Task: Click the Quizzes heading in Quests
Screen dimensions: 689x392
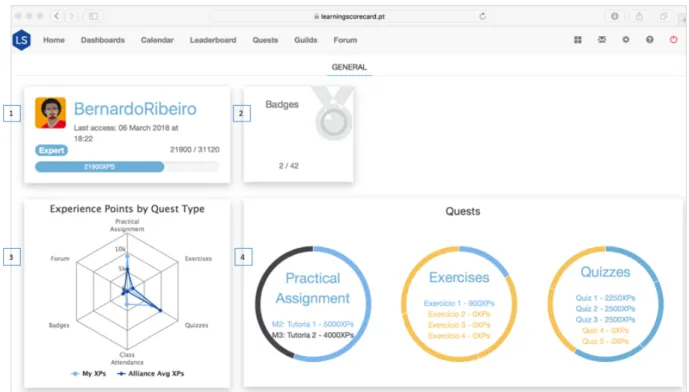Action: coord(605,272)
